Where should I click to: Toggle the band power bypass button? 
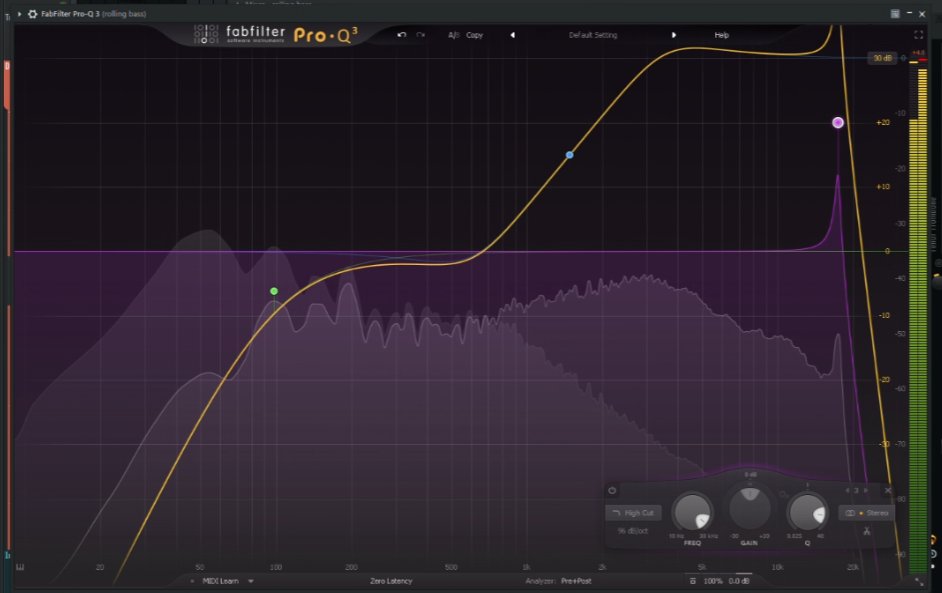tap(612, 491)
